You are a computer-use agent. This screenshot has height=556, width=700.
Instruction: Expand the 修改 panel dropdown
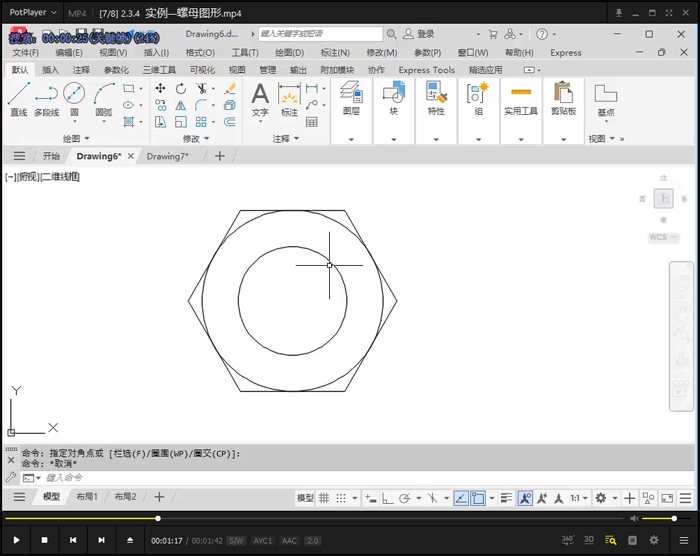click(196, 139)
